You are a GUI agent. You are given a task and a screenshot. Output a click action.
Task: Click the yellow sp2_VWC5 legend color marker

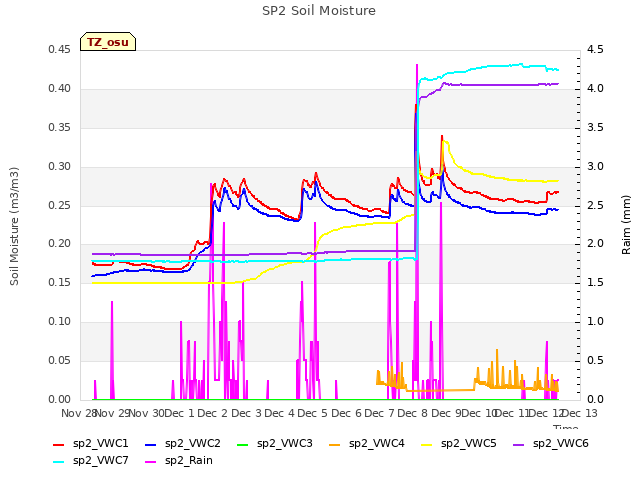click(427, 444)
